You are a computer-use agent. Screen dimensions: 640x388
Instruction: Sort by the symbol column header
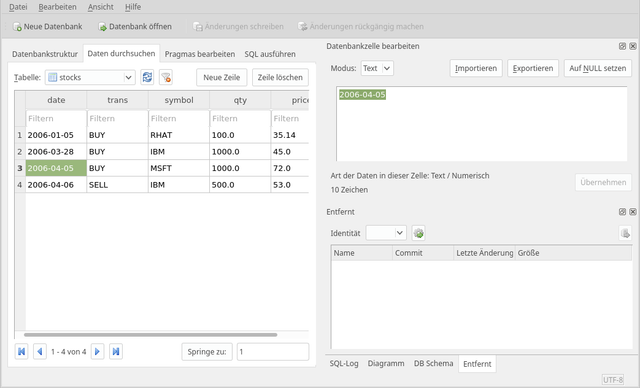coord(179,100)
